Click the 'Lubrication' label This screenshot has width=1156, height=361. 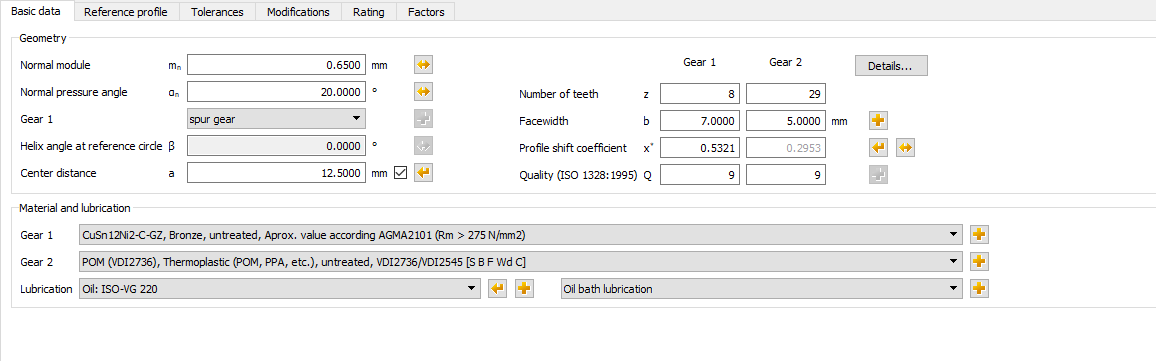click(45, 289)
